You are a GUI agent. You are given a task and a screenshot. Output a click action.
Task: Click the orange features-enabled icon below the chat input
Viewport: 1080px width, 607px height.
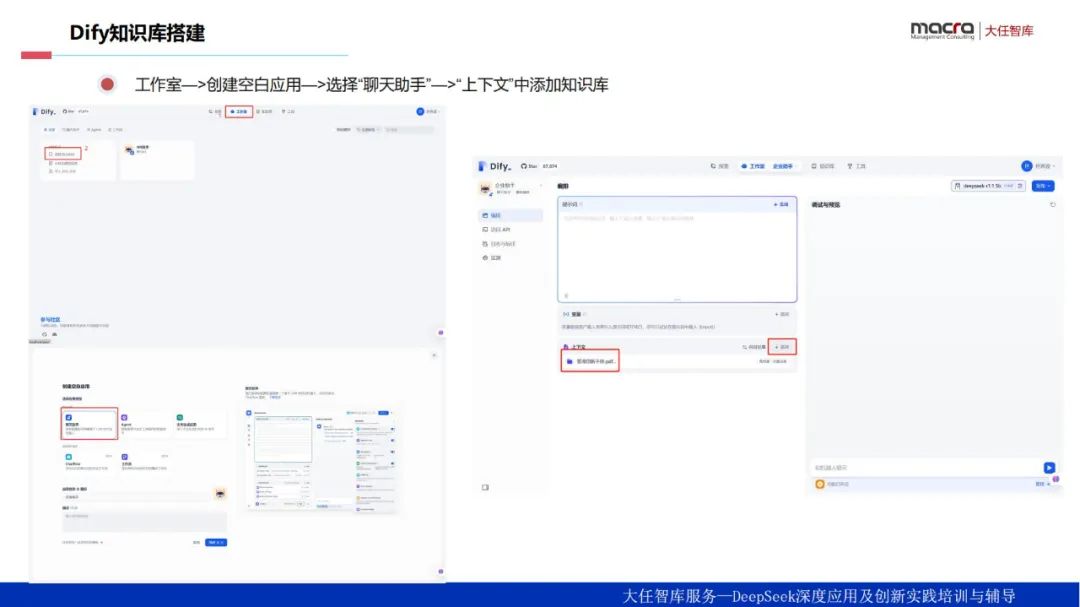[x=820, y=484]
